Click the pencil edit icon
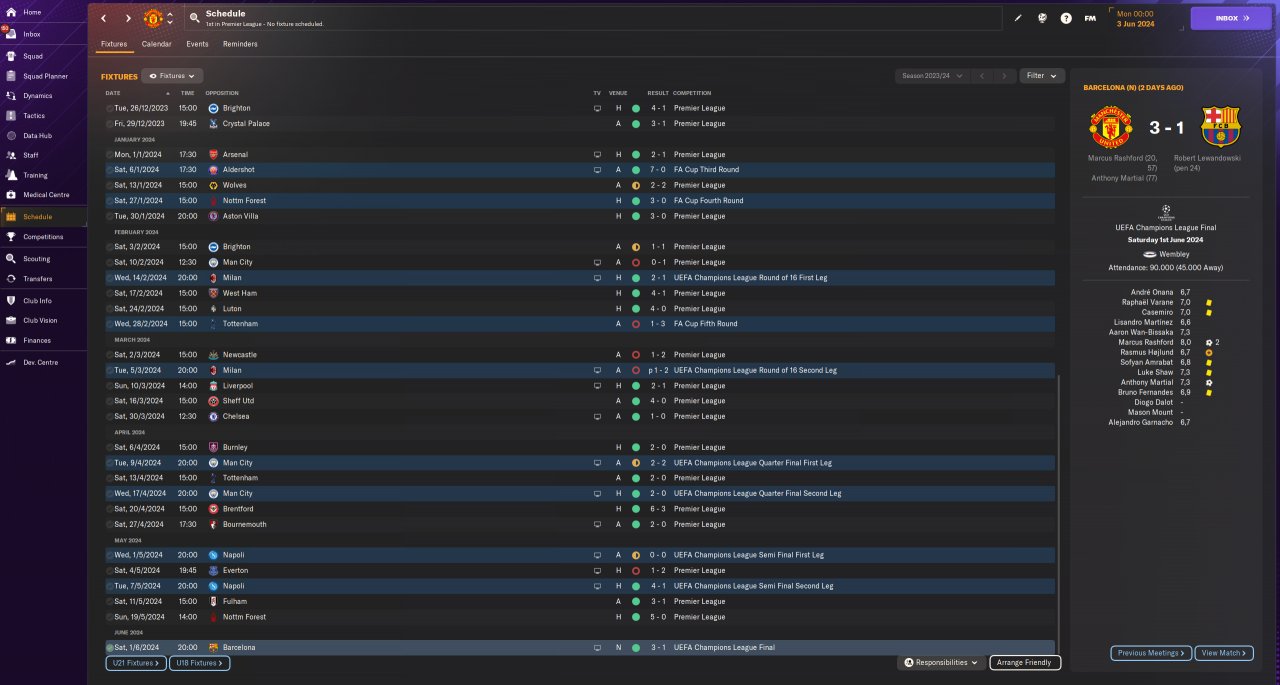Screen dimensions: 1280x685 pyautogui.click(x=1018, y=18)
